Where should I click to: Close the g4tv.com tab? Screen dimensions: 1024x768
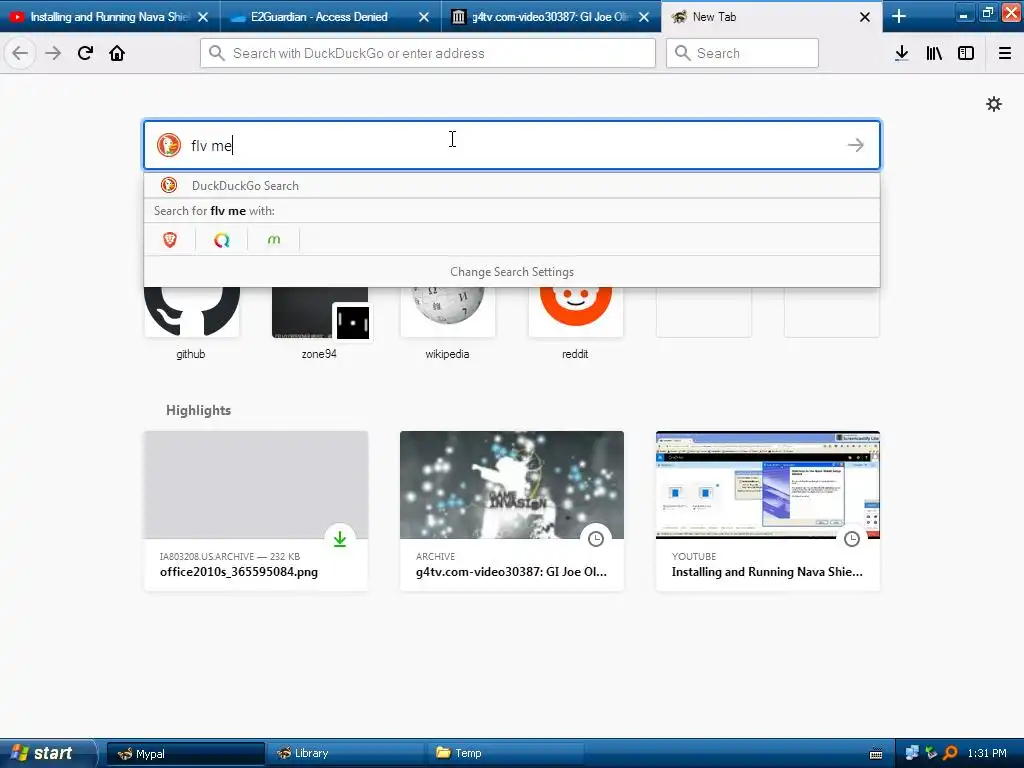(644, 17)
